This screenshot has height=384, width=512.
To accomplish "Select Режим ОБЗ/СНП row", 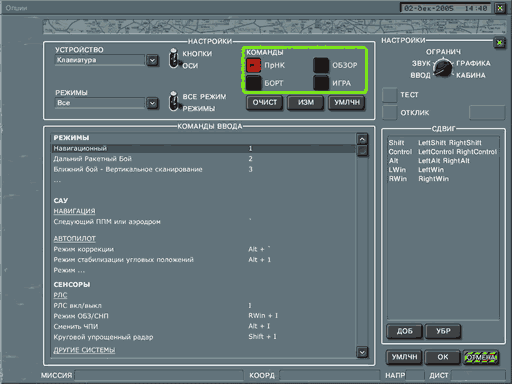I will [203, 316].
